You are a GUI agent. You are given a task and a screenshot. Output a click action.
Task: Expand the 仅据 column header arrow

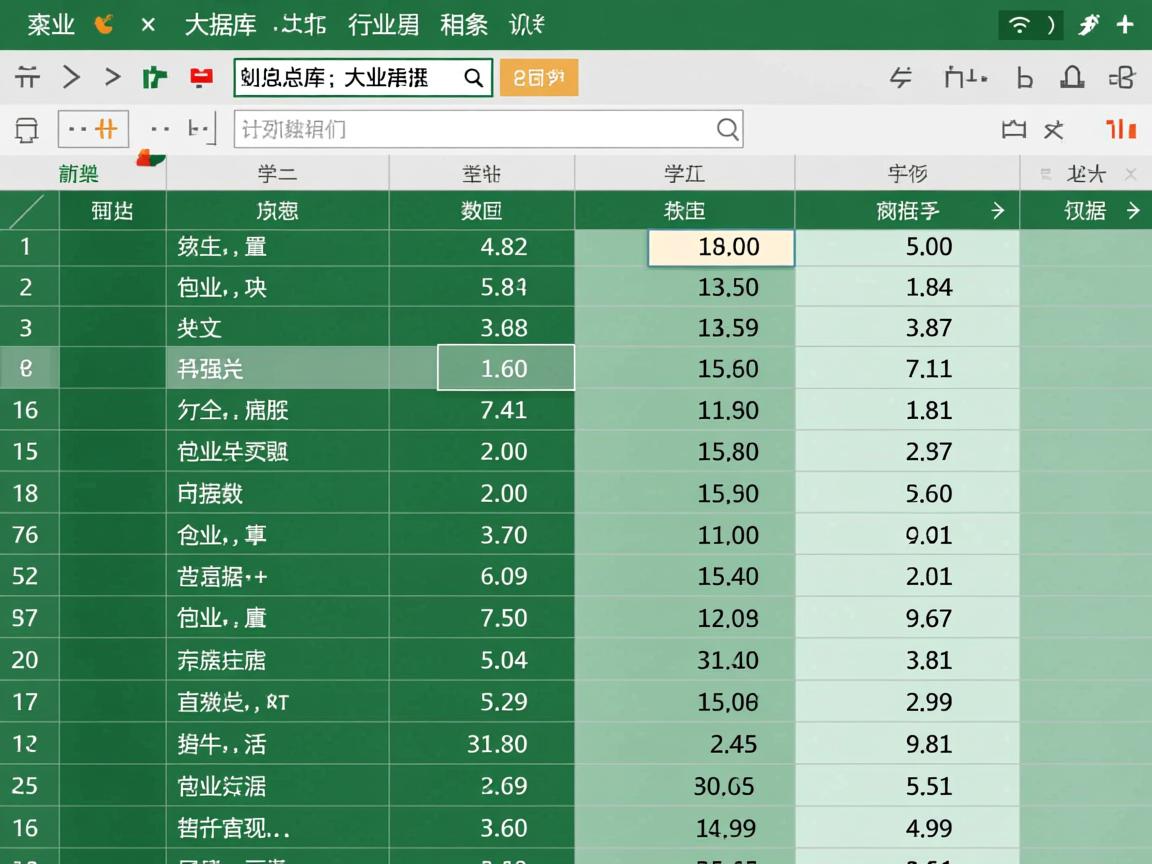pyautogui.click(x=1134, y=211)
